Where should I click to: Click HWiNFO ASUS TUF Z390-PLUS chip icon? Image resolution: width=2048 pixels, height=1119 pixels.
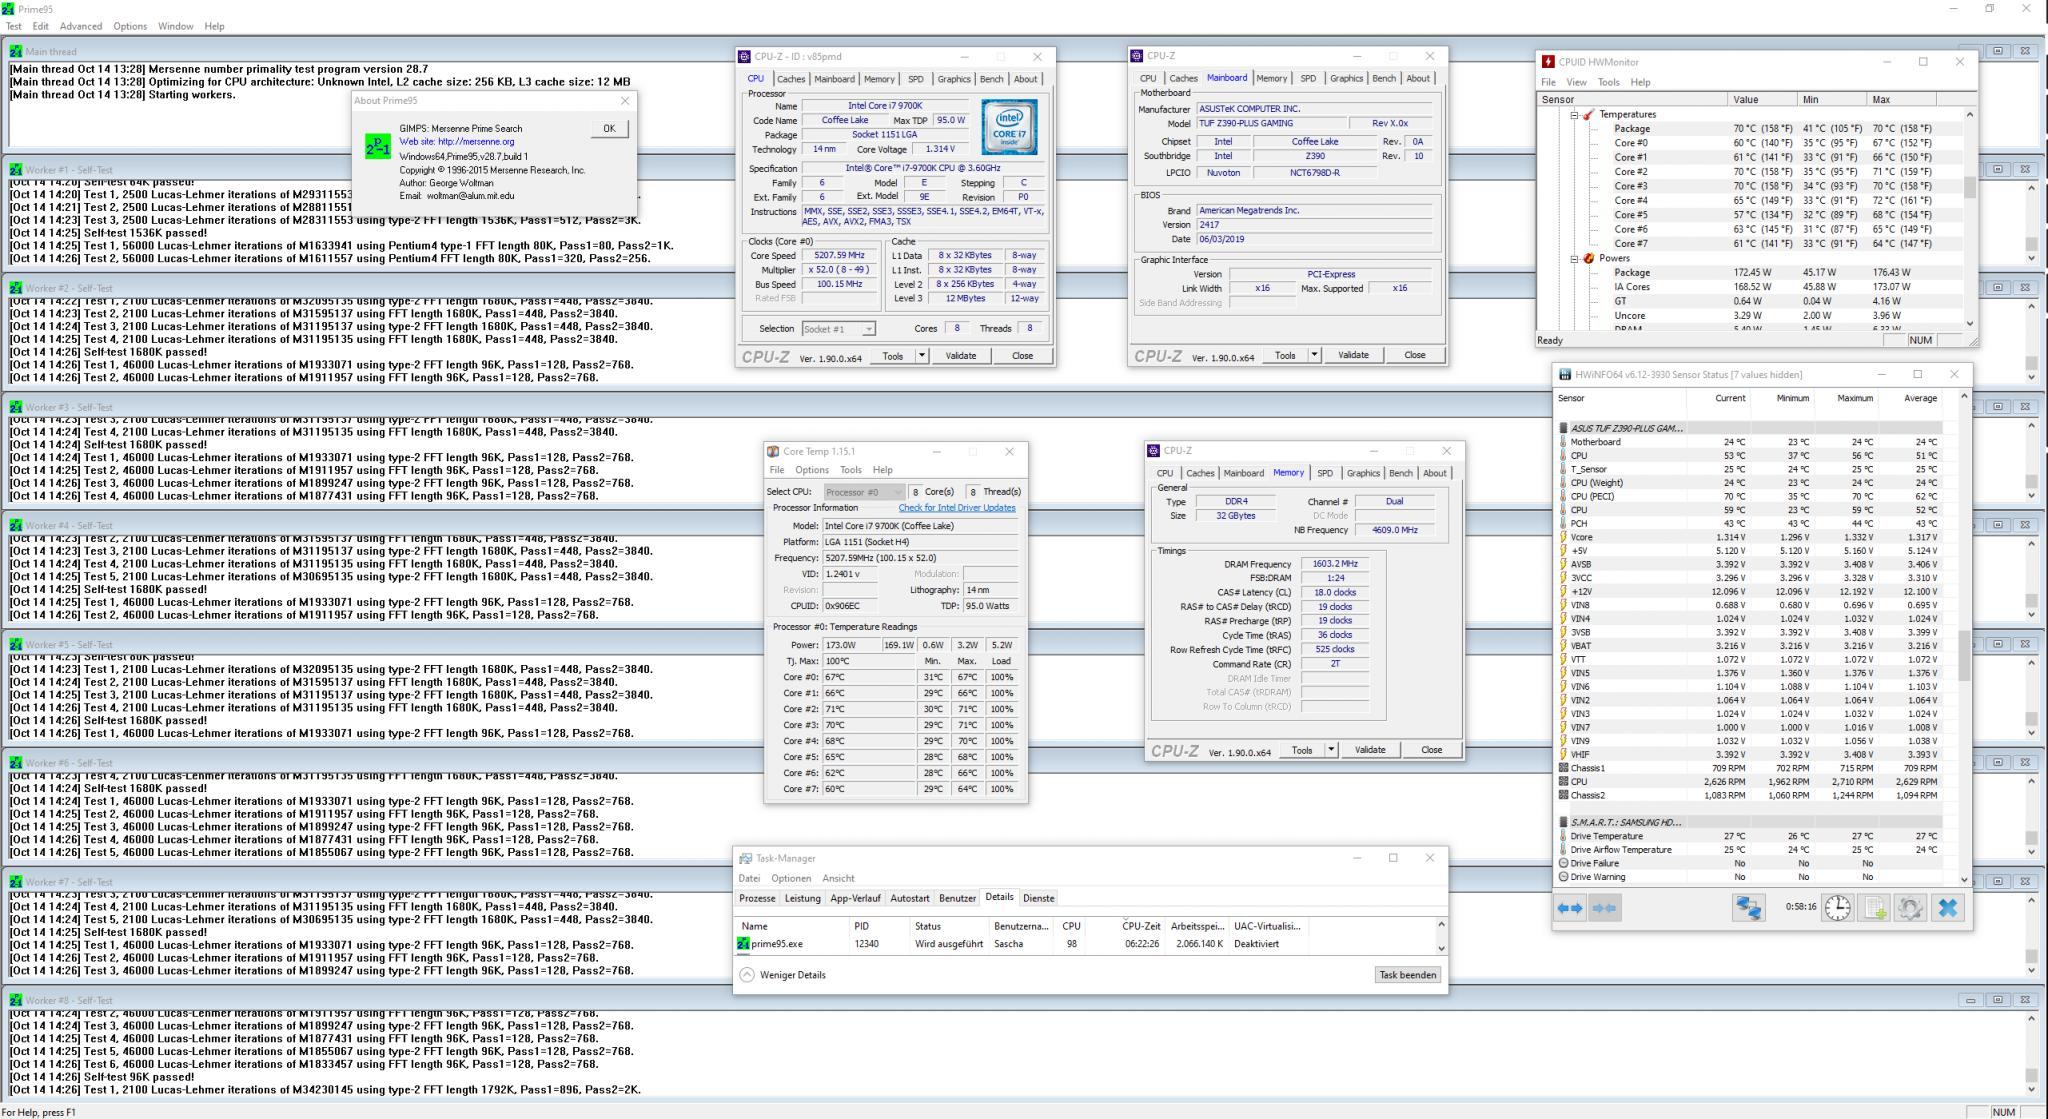(1564, 428)
